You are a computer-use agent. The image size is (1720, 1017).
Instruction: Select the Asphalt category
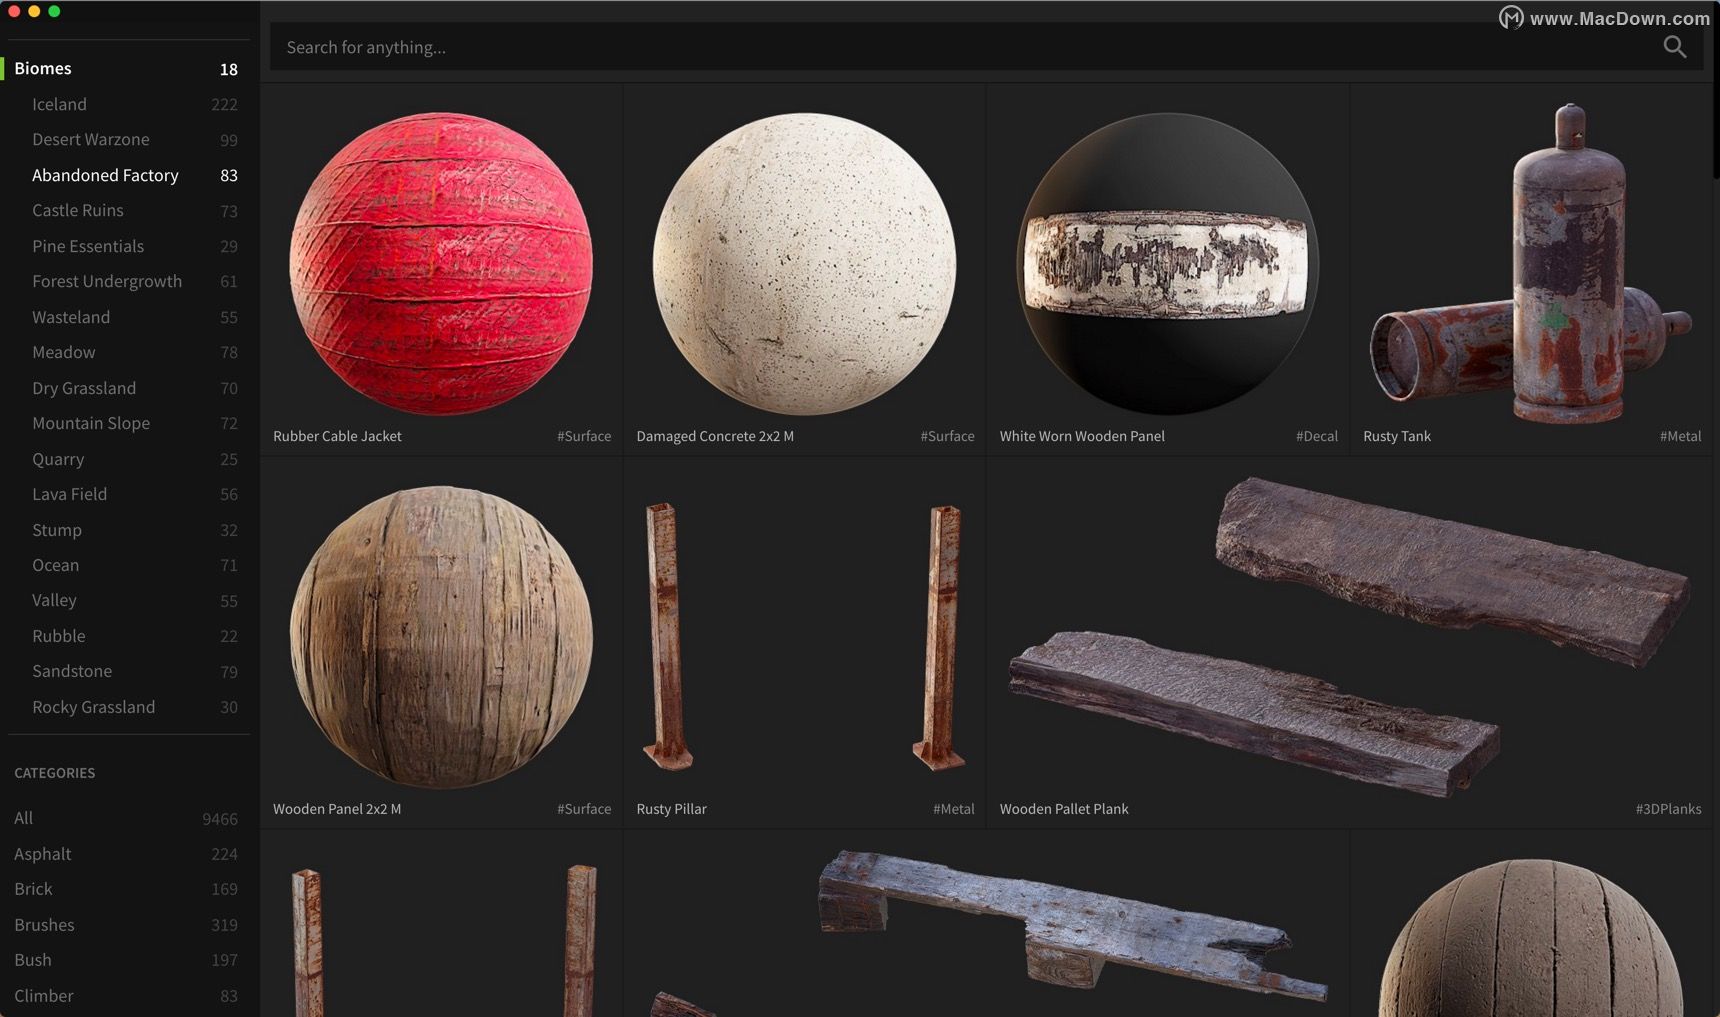(x=126, y=854)
